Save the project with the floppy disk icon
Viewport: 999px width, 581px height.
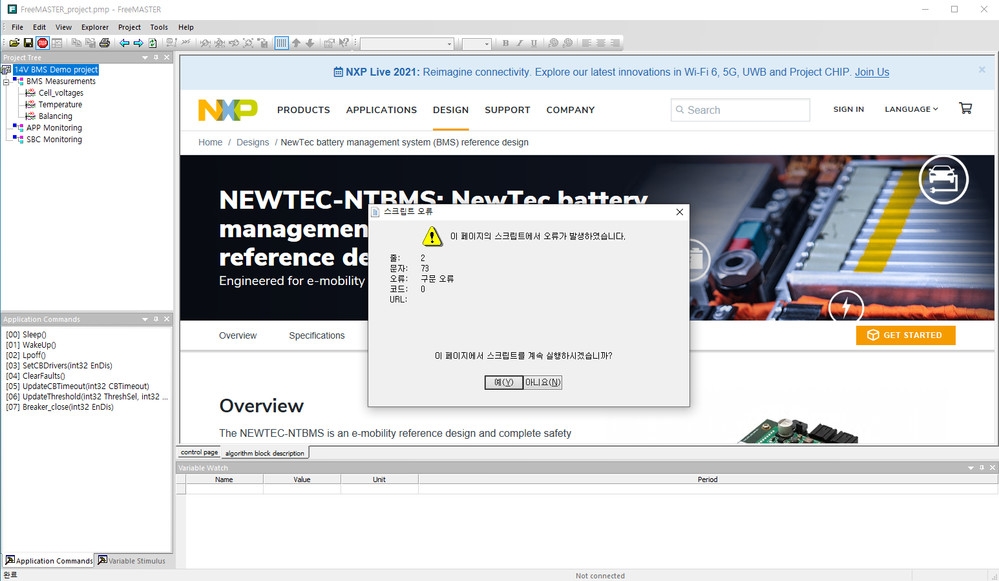[28, 43]
